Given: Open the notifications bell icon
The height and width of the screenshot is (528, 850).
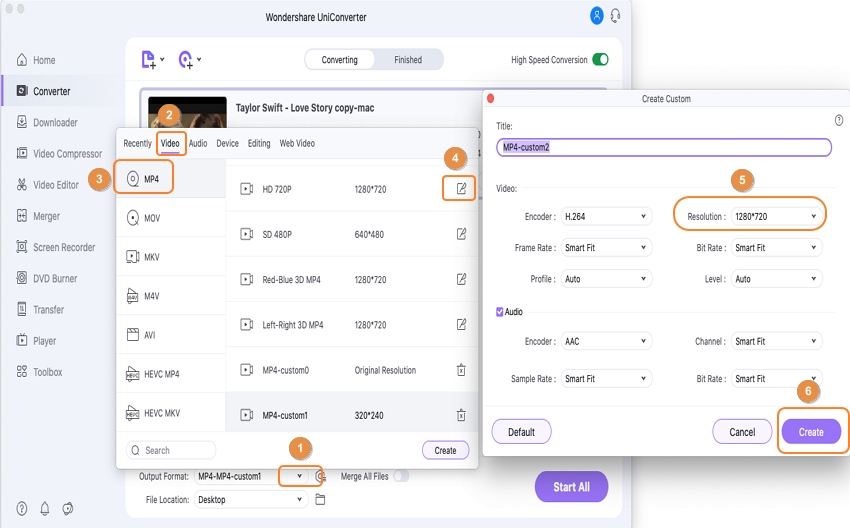Looking at the screenshot, I should [x=45, y=508].
